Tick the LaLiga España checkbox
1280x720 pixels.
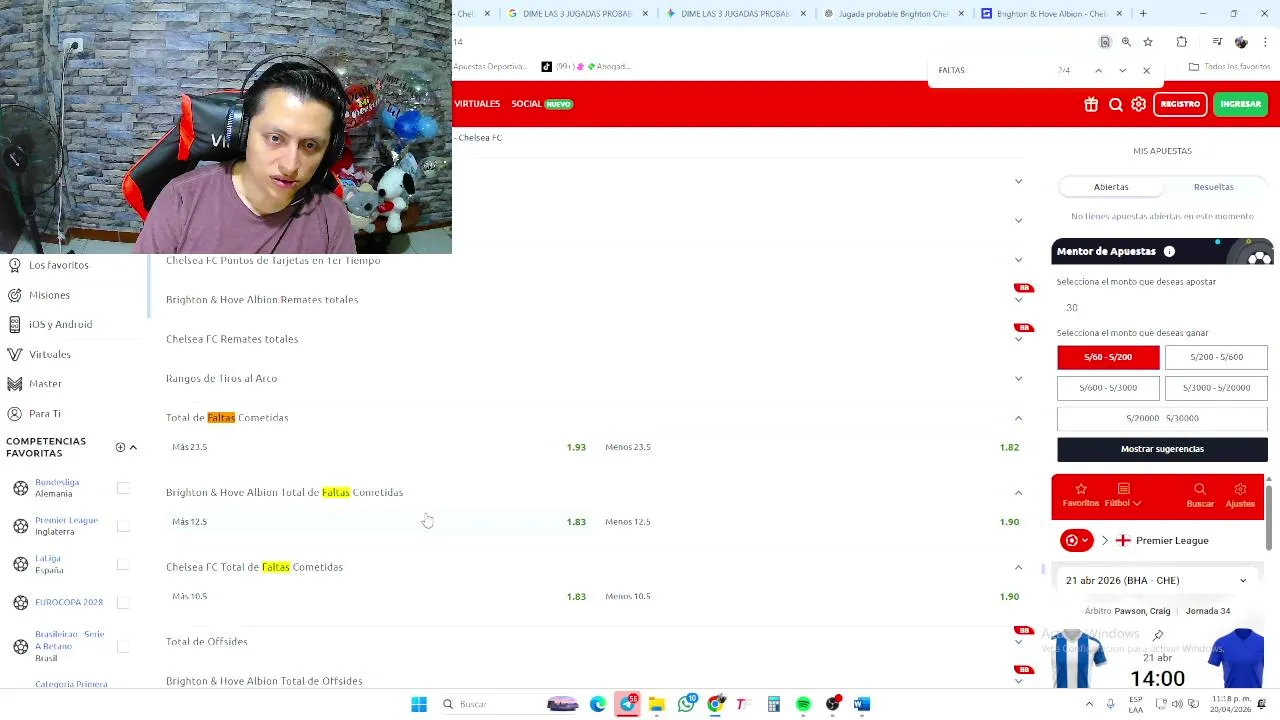[123, 564]
